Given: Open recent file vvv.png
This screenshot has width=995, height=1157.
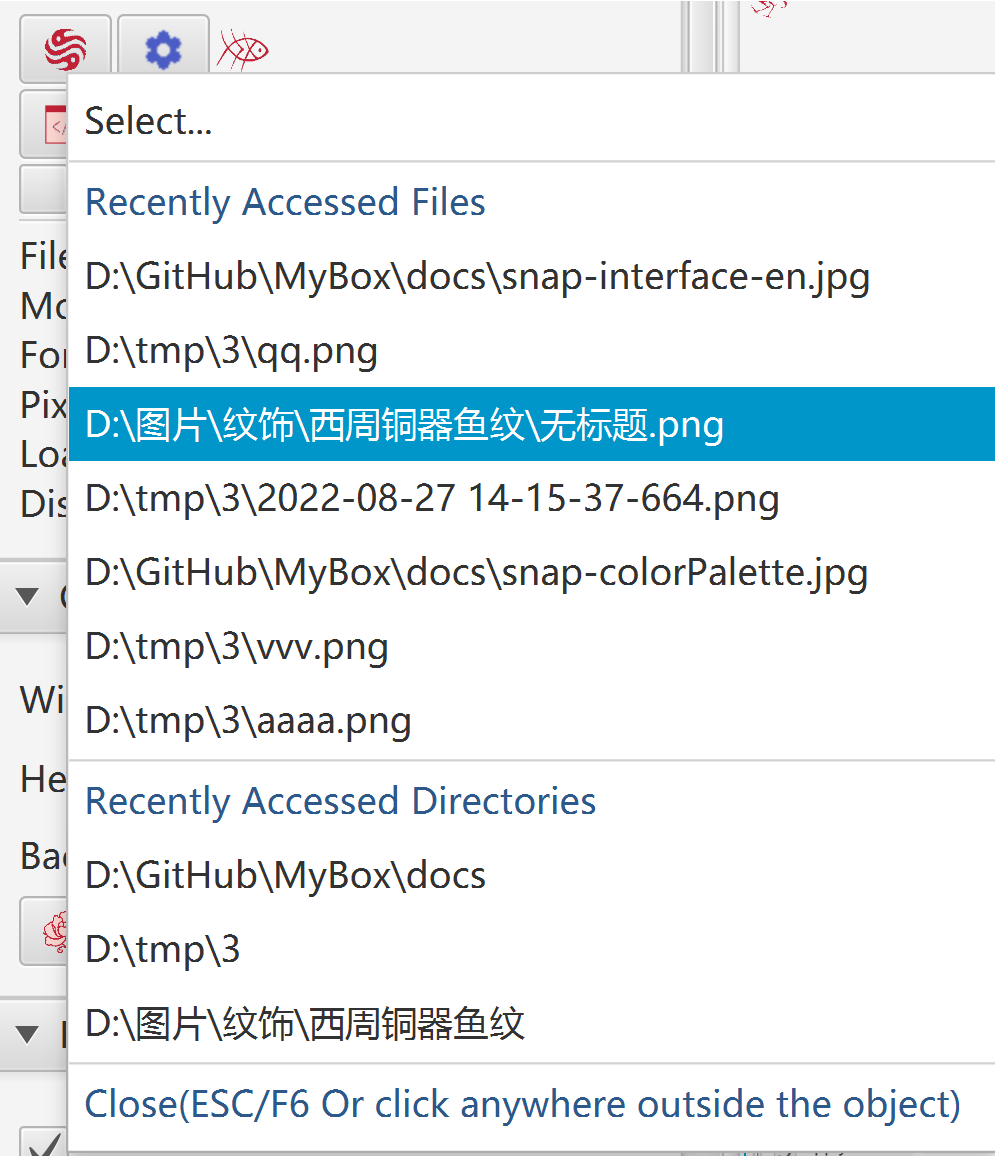Looking at the screenshot, I should pos(531,646).
